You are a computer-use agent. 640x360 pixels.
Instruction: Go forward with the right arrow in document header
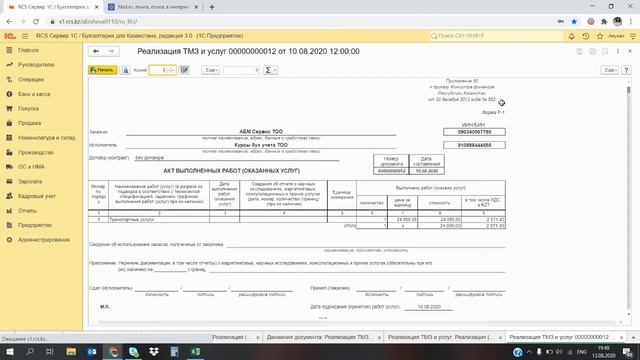pyautogui.click(x=111, y=51)
